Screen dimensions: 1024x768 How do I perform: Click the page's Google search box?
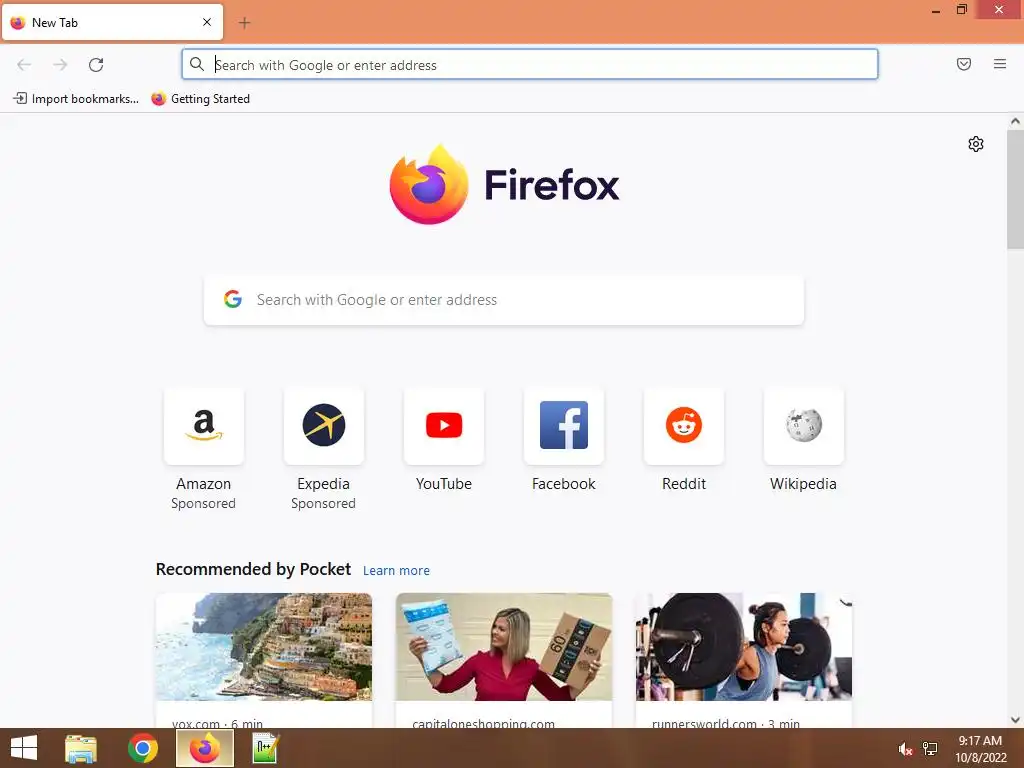pyautogui.click(x=504, y=300)
